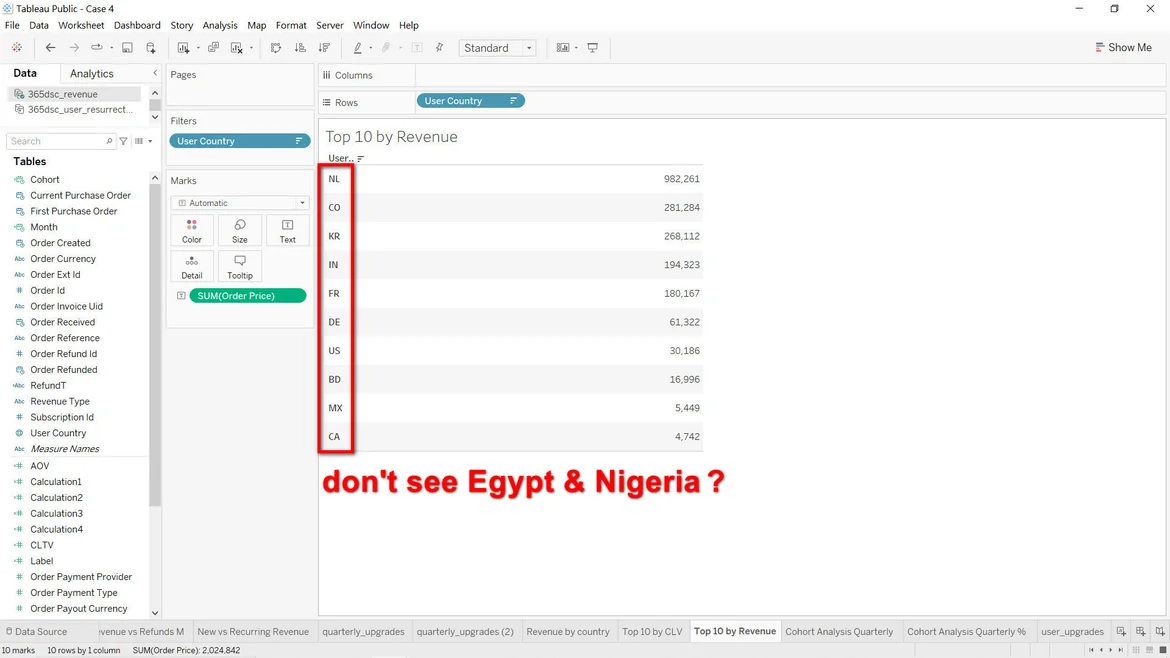Image resolution: width=1170 pixels, height=658 pixels.
Task: Collapse the Data pane with arrow
Action: pyautogui.click(x=155, y=74)
